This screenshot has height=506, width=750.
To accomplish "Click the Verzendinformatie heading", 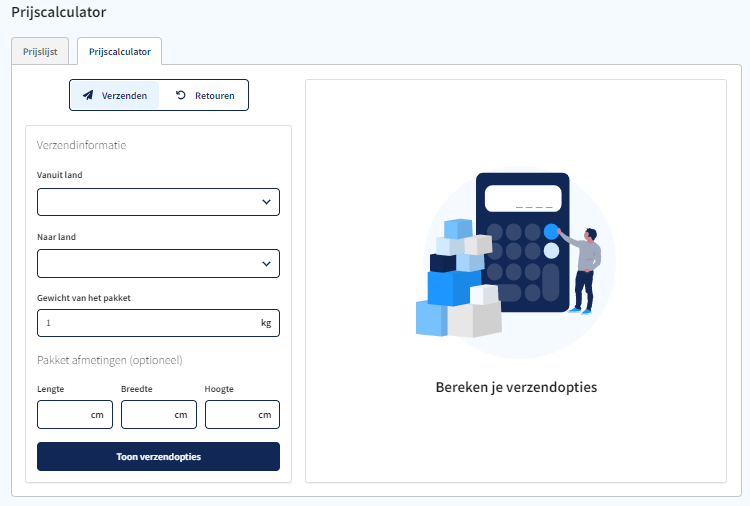I will point(81,145).
